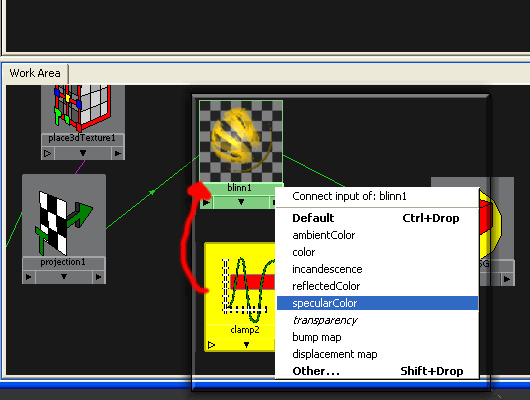Select the projection1 node swatch
The image size is (530, 400).
coord(64,215)
